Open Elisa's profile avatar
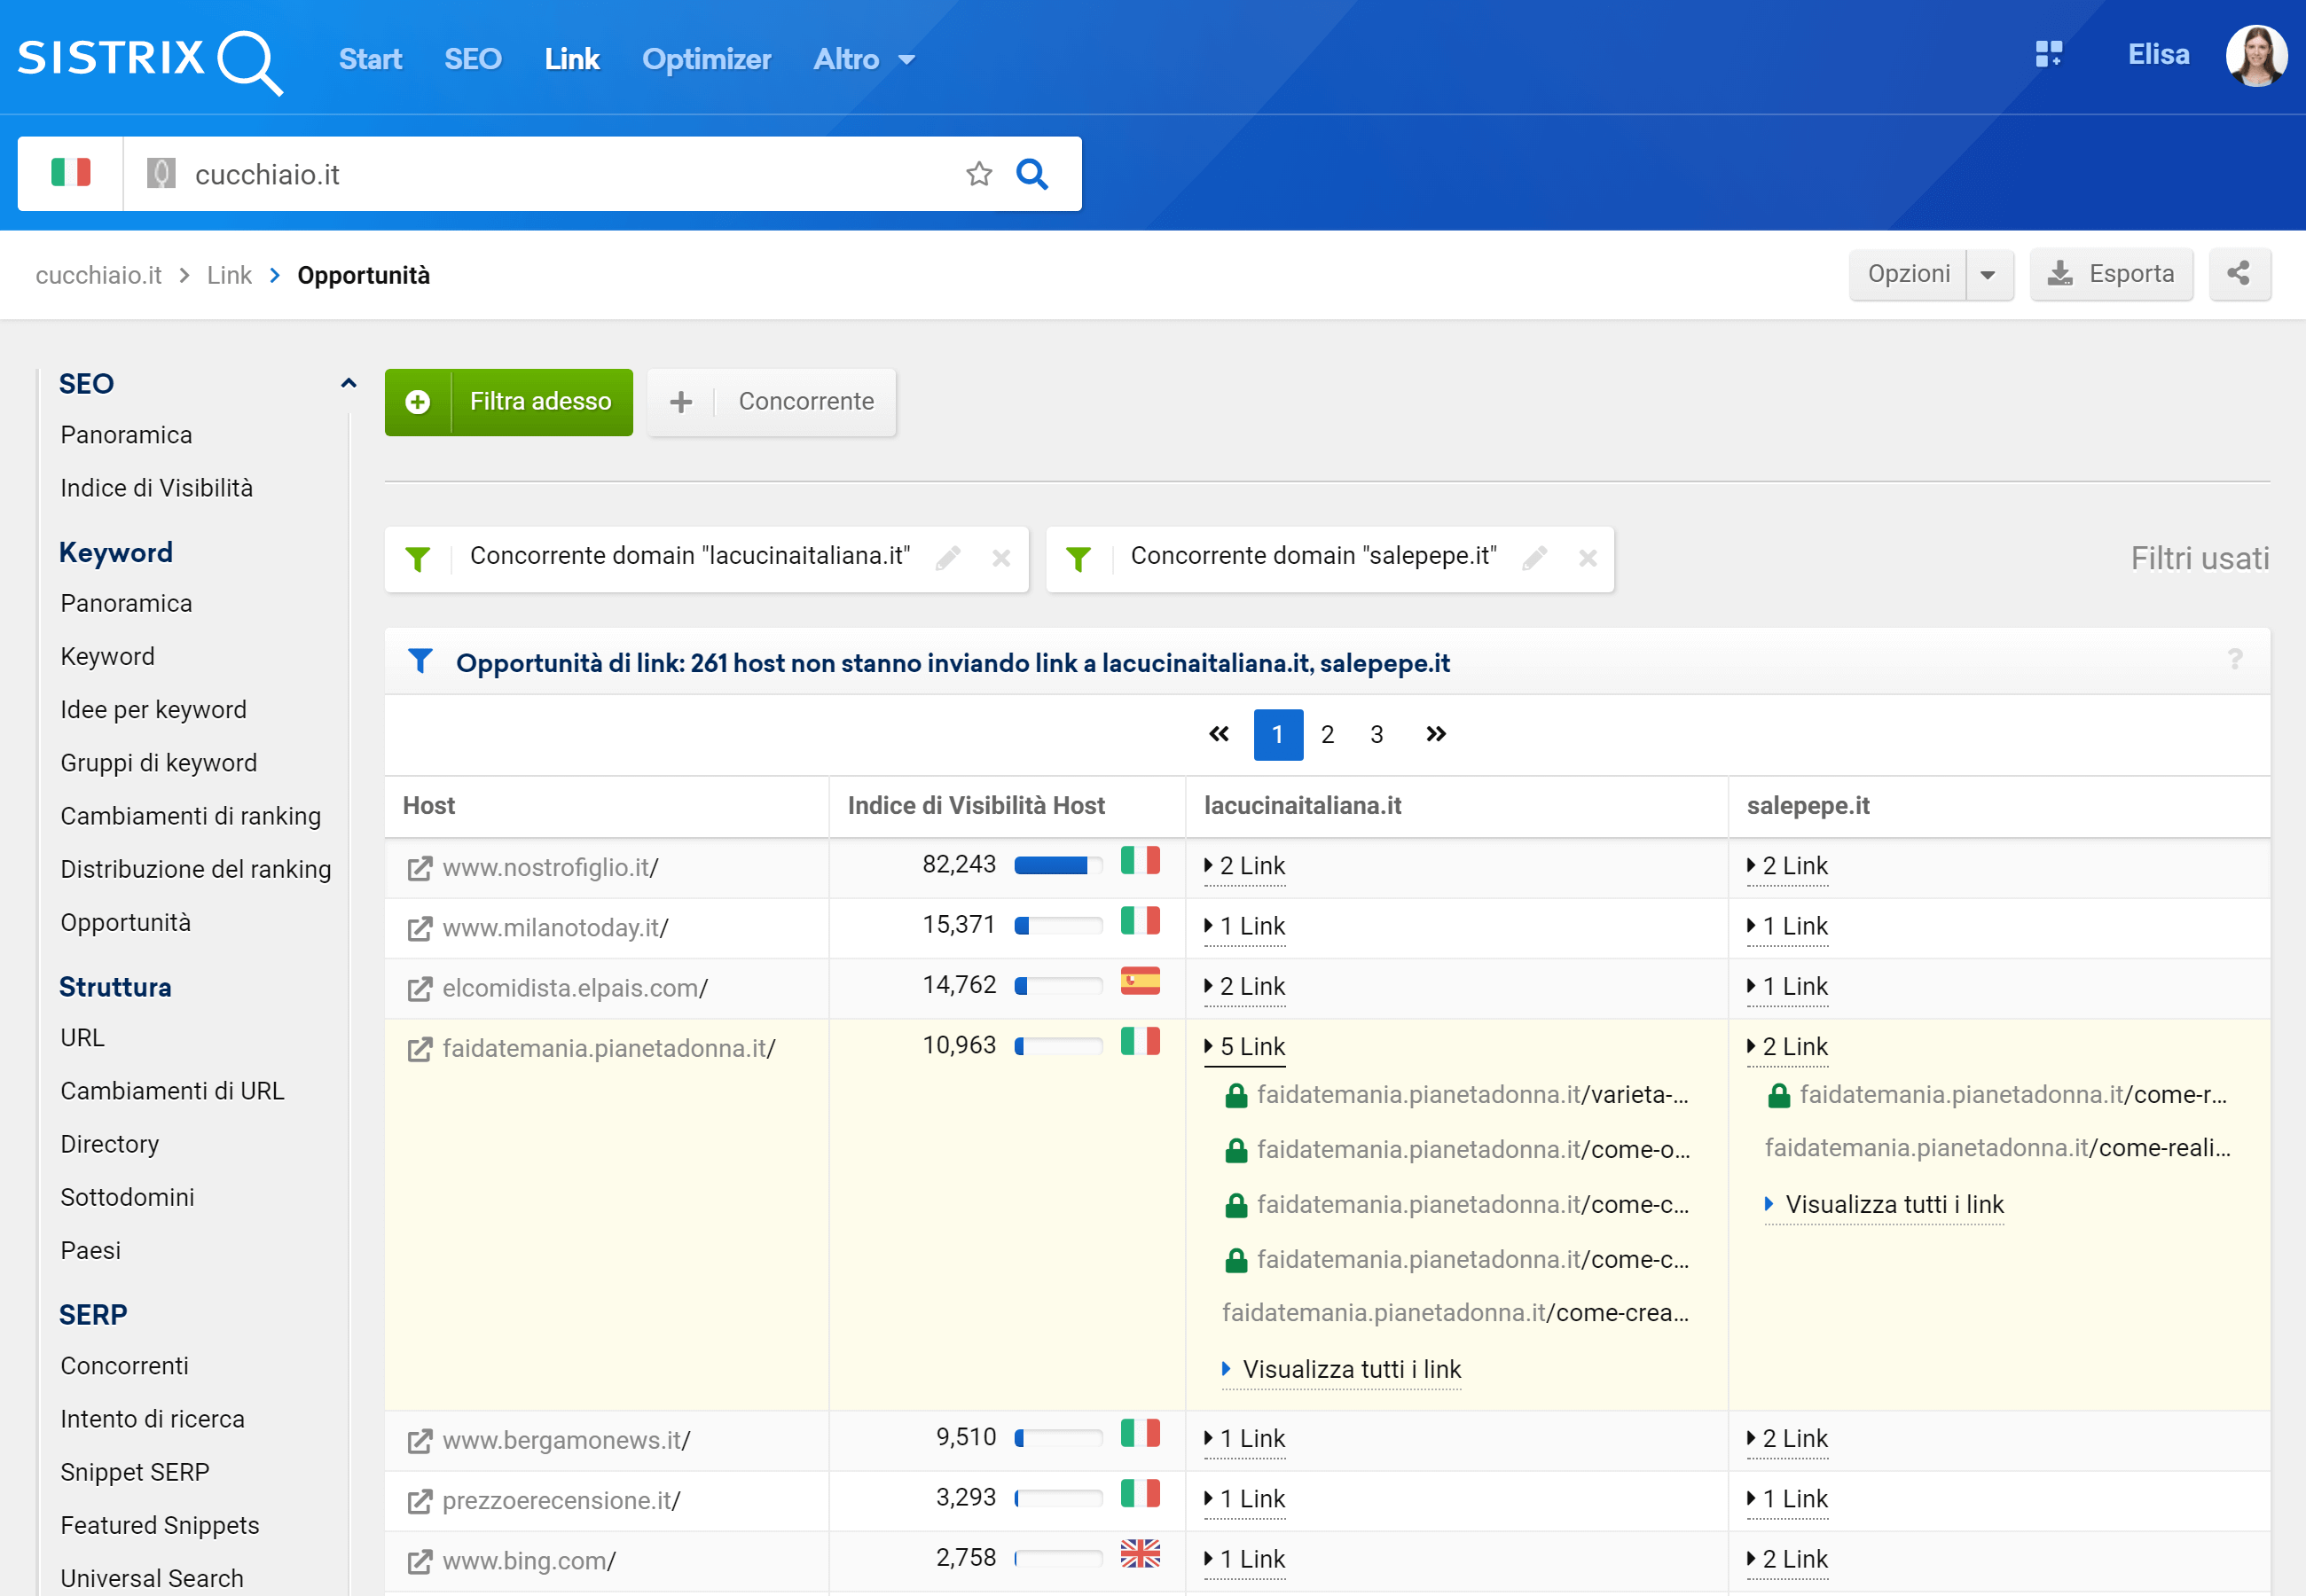2306x1596 pixels. coord(2256,56)
